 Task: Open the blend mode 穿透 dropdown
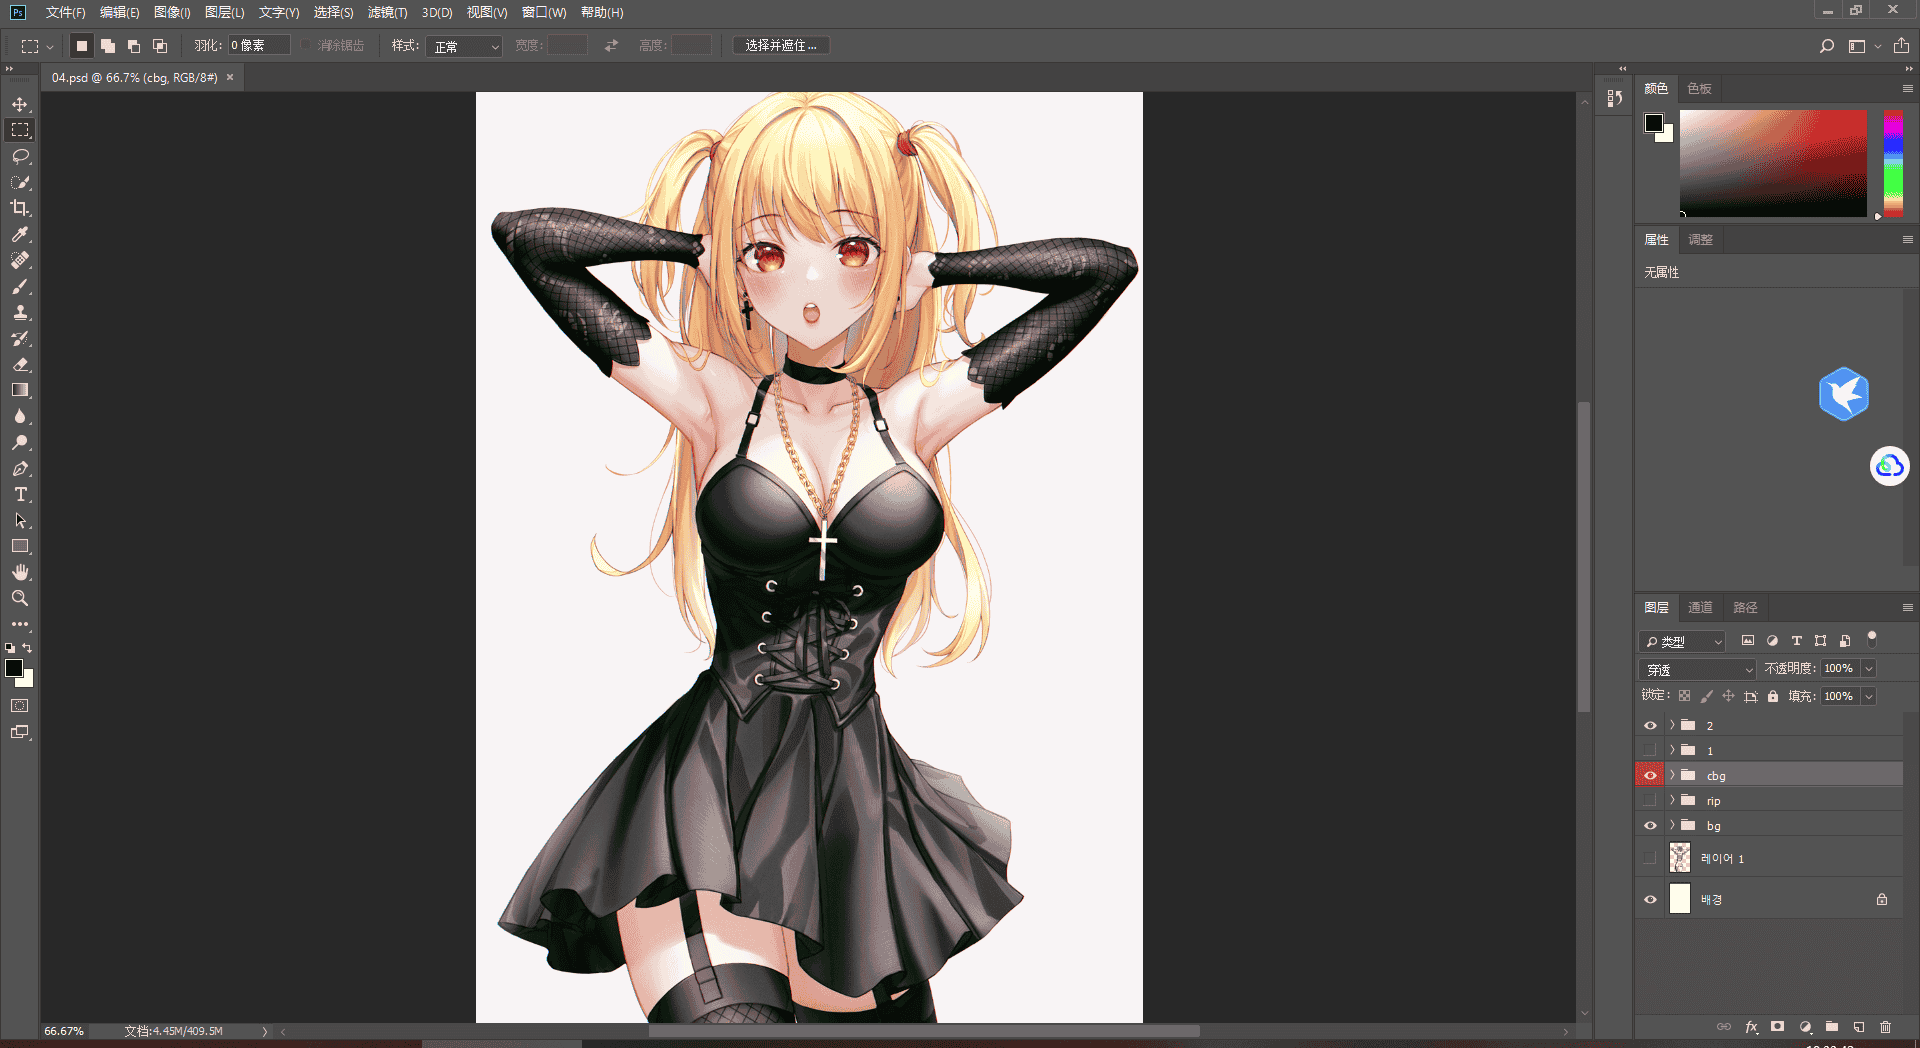[x=1698, y=669]
